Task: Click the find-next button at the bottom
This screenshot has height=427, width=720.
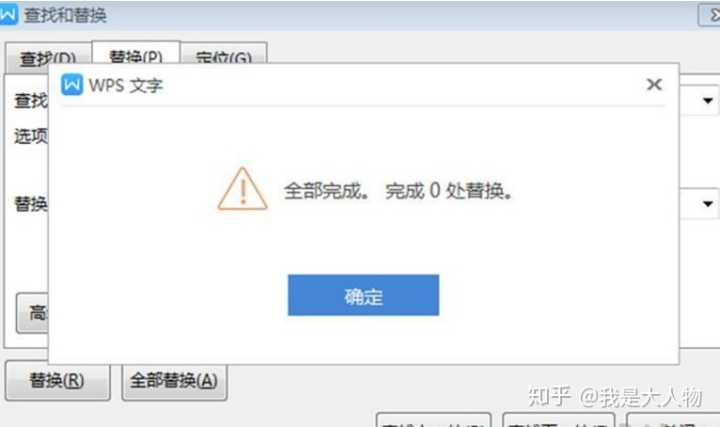Action: (559, 420)
